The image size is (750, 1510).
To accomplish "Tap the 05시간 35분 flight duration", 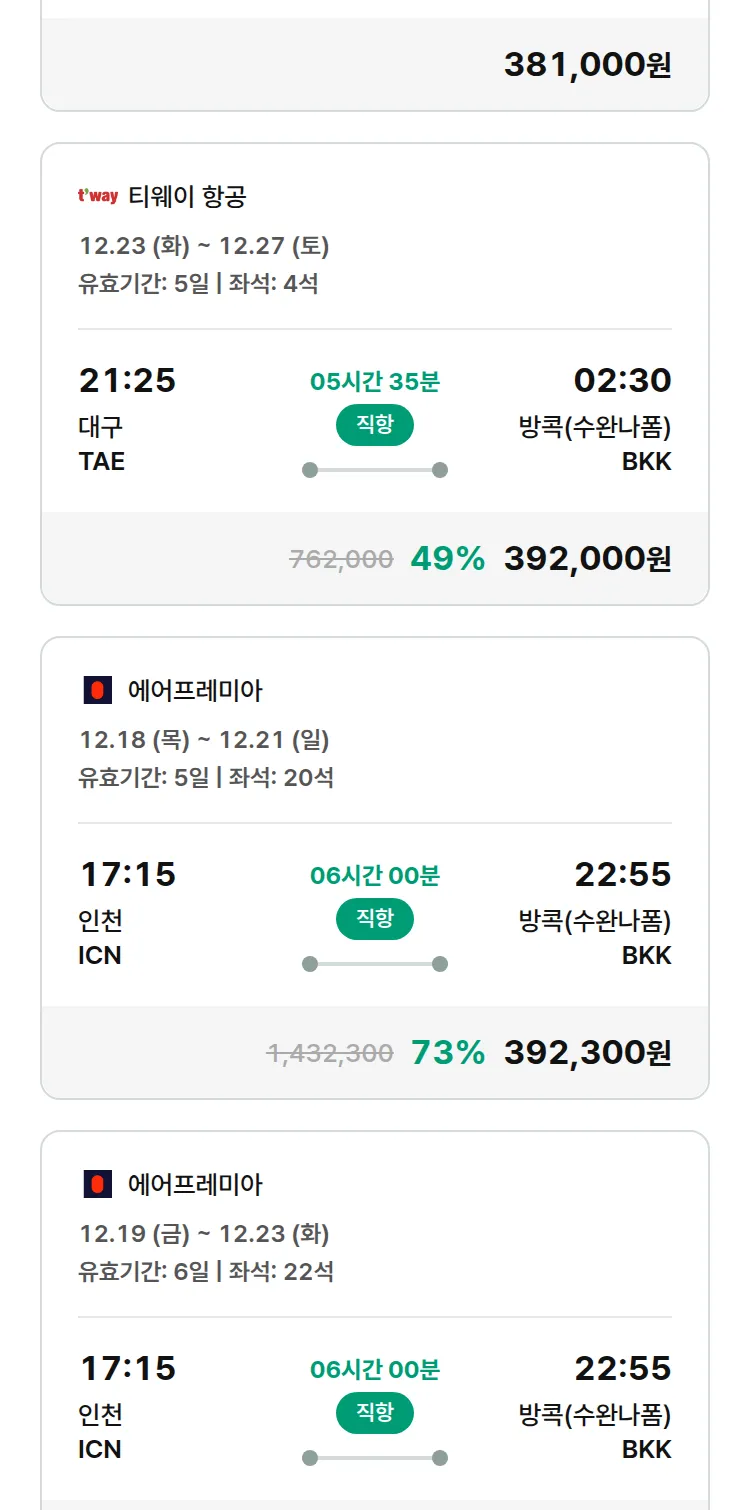I will point(375,381).
